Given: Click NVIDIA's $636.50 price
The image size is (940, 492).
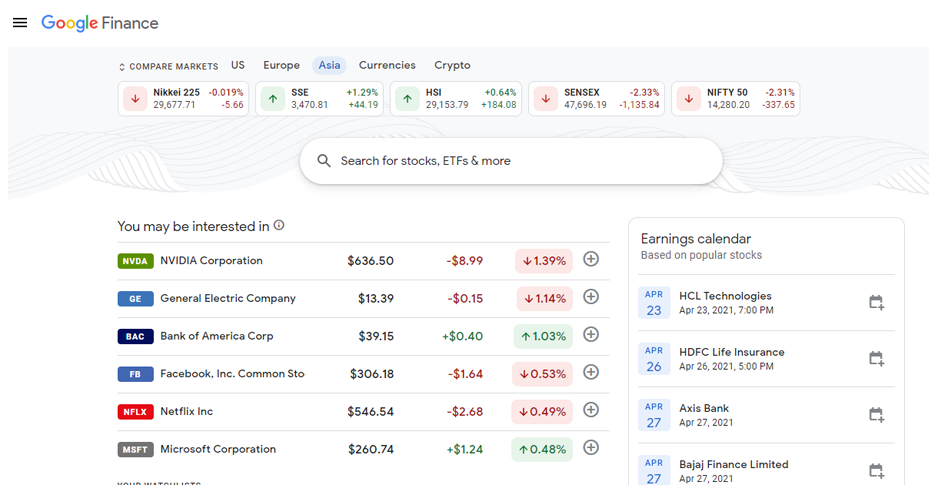Looking at the screenshot, I should [370, 261].
